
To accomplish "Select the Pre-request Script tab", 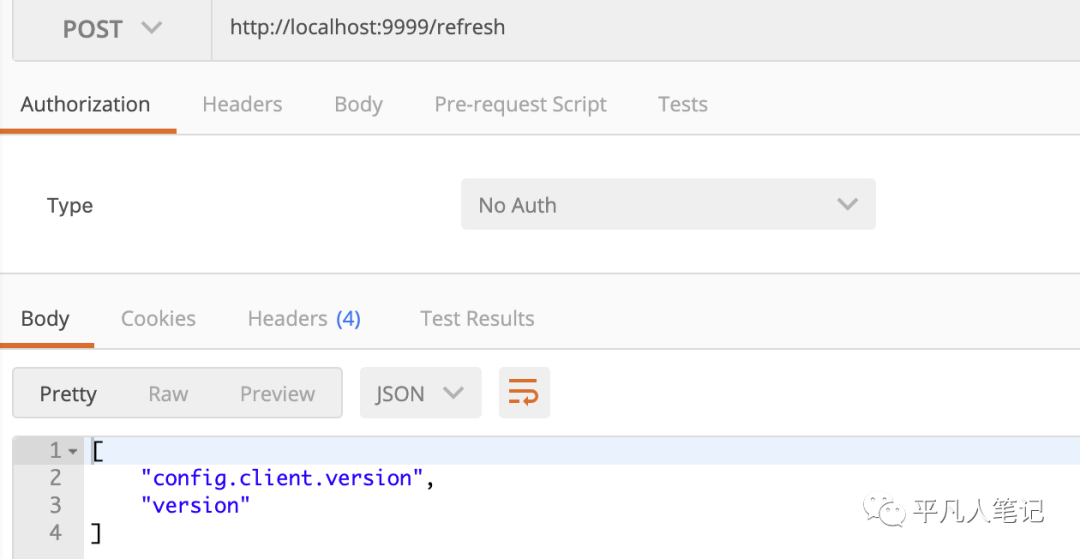I will [x=520, y=104].
